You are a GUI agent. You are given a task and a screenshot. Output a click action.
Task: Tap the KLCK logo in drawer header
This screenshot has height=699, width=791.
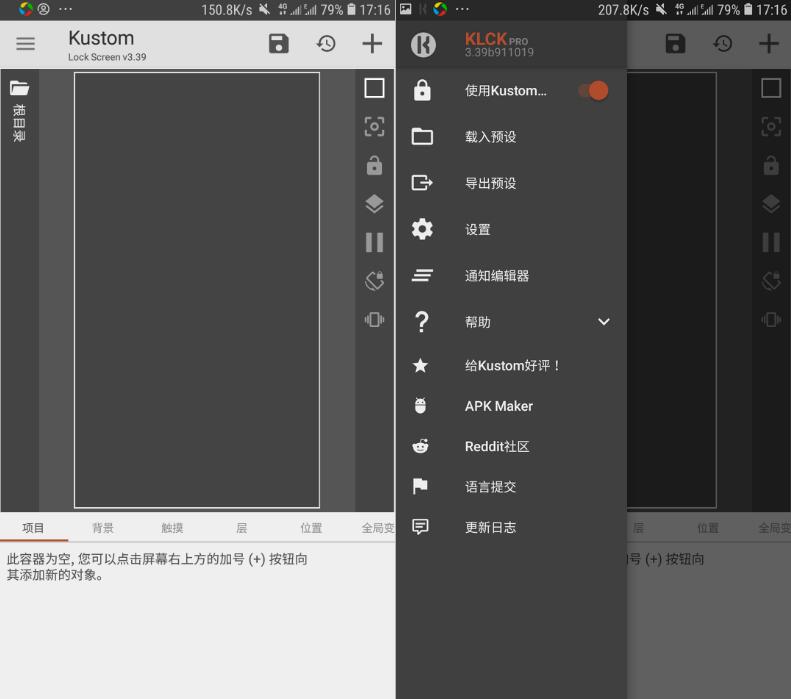(x=423, y=44)
